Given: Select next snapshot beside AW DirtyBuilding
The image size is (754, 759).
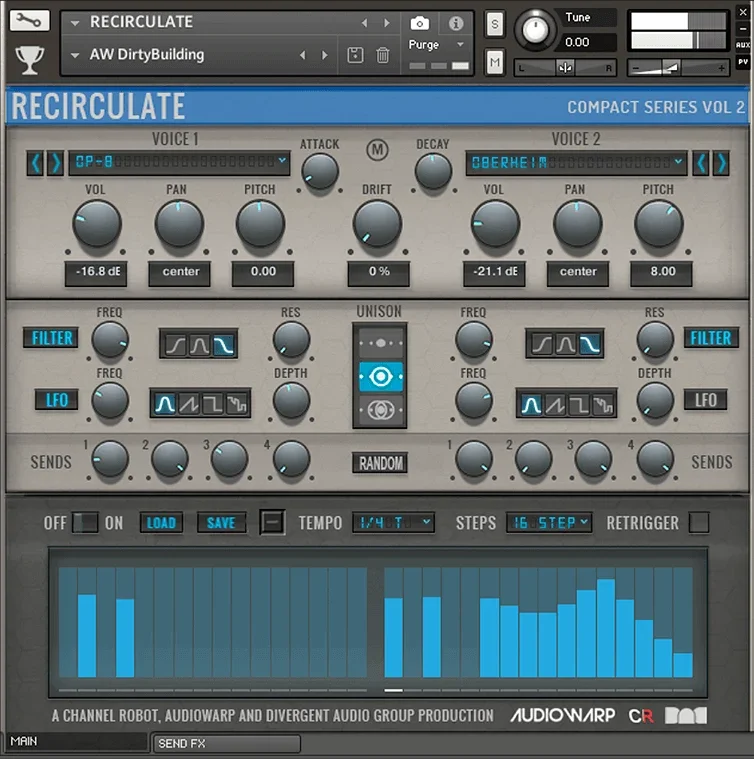Looking at the screenshot, I should coord(325,55).
